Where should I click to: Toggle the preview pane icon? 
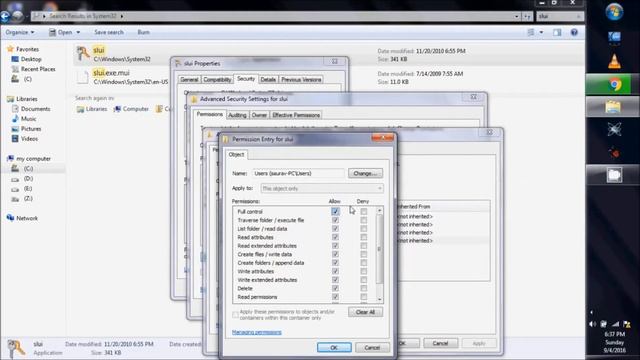coord(557,32)
